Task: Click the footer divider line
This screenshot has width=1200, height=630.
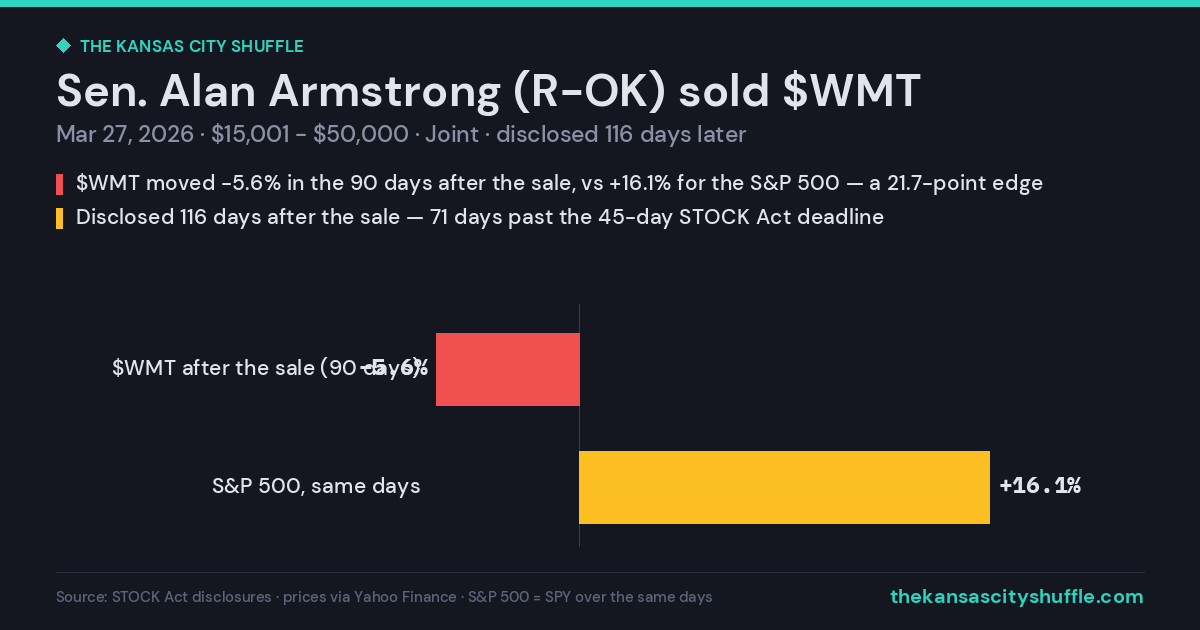Action: (600, 572)
